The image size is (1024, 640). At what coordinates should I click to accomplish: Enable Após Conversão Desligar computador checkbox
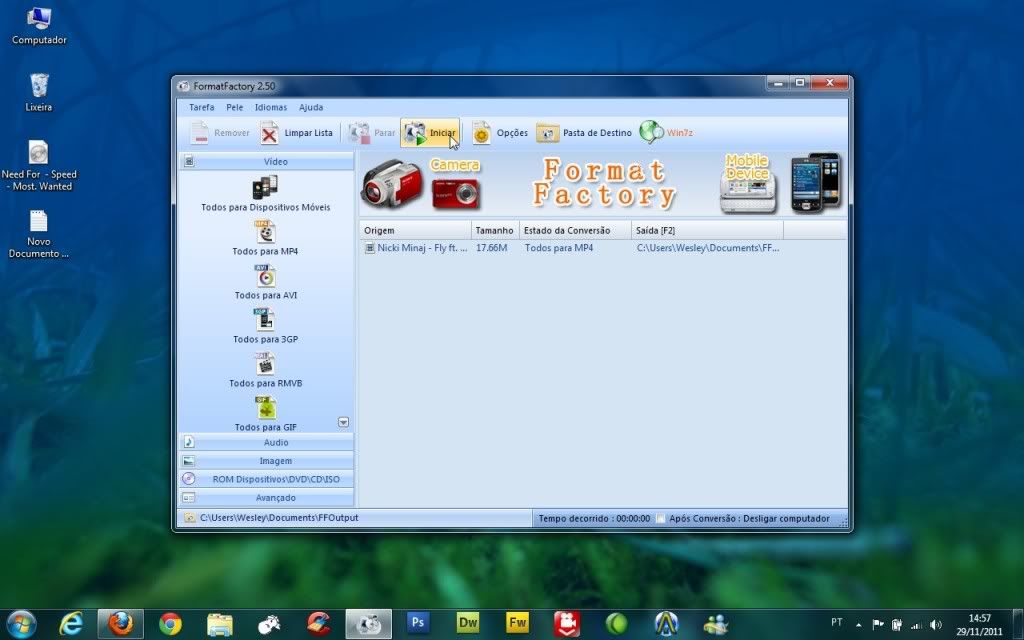[x=660, y=519]
